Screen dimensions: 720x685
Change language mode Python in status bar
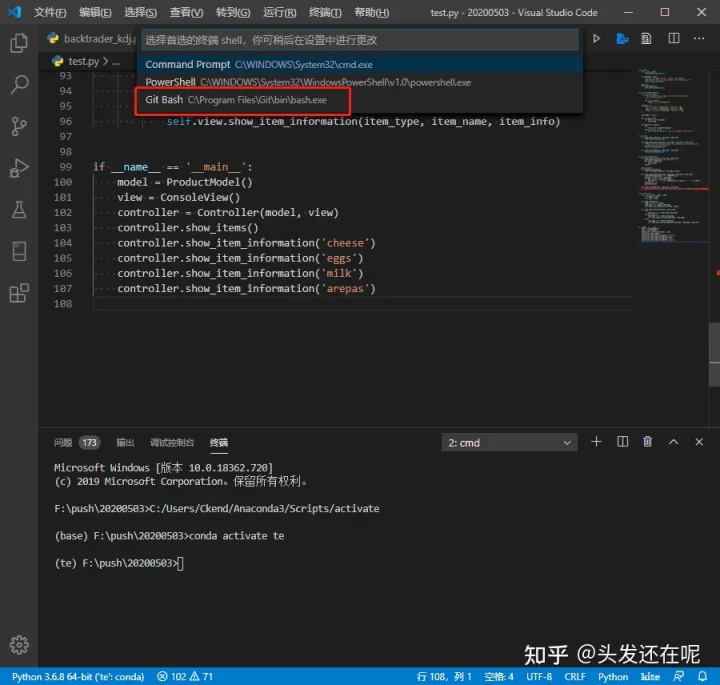(x=613, y=676)
